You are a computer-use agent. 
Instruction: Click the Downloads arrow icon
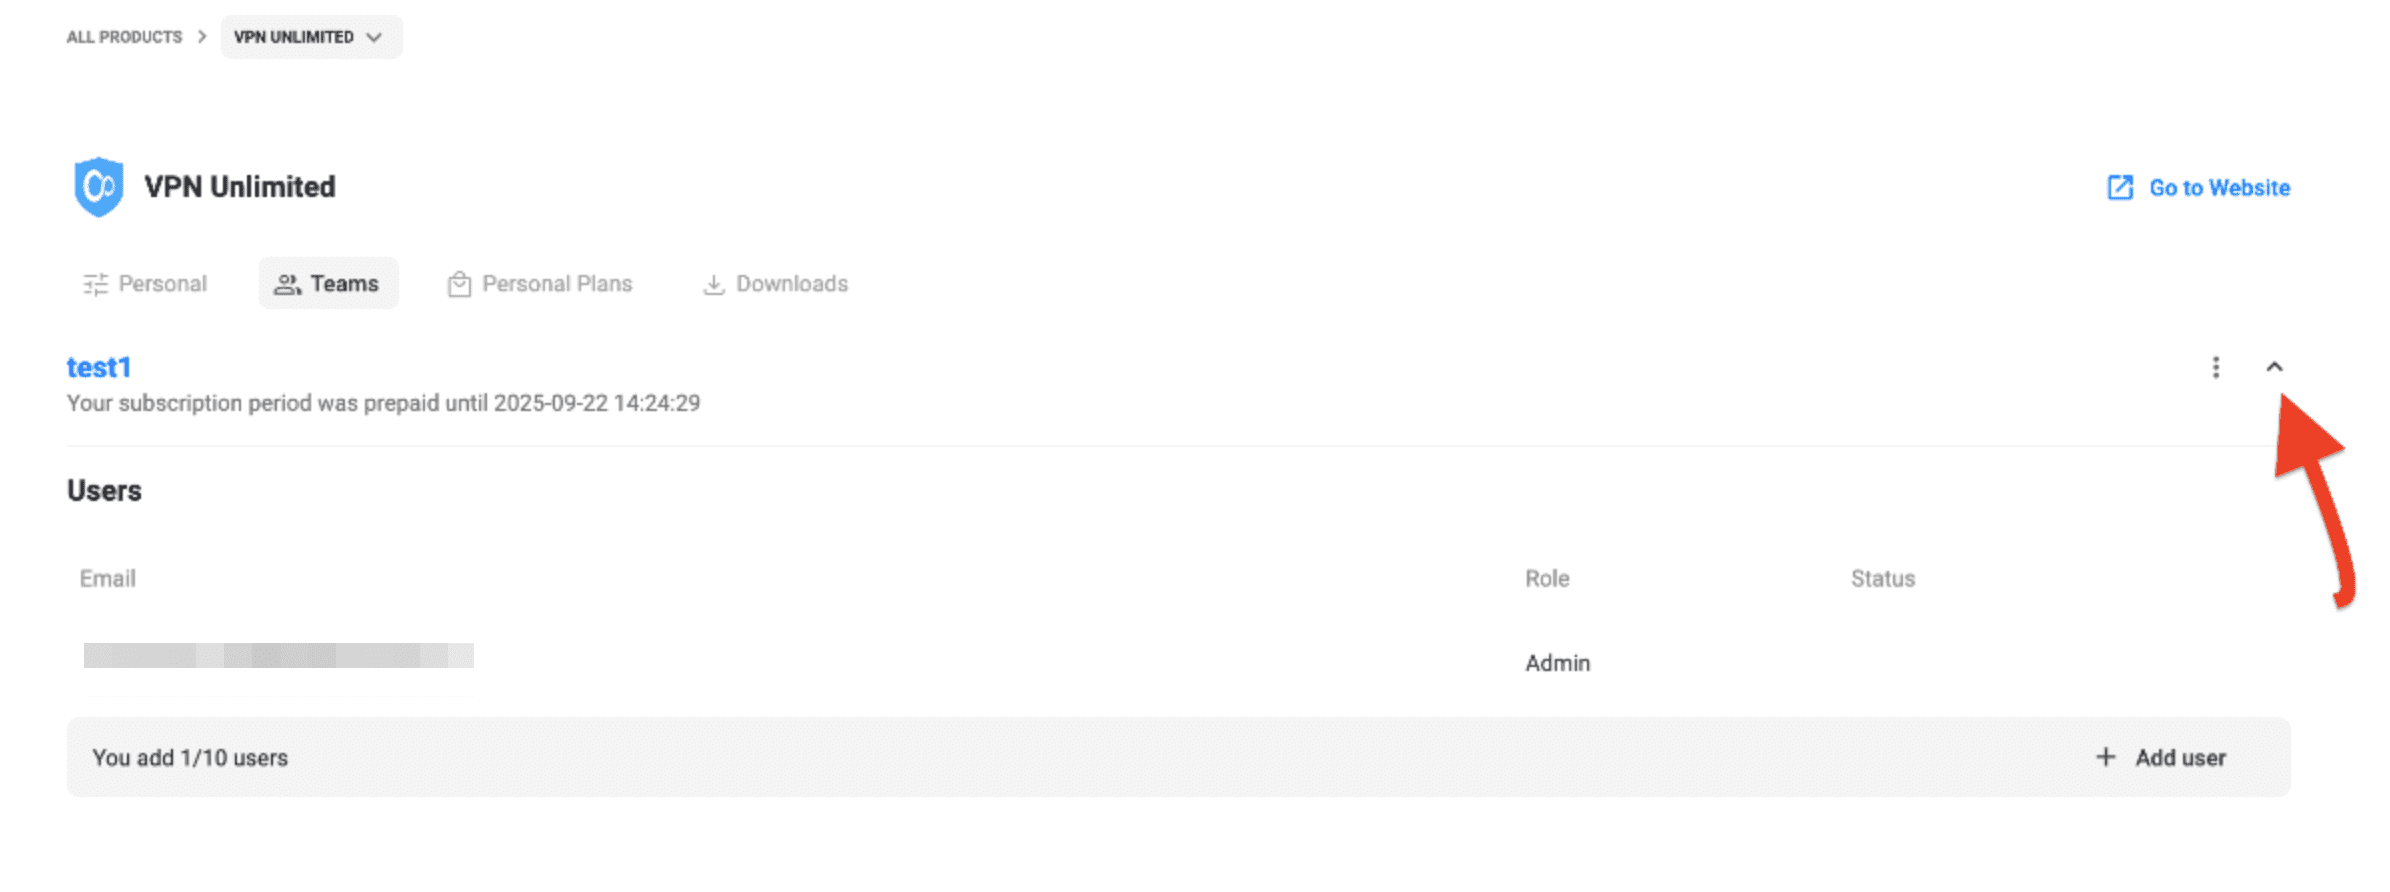[713, 285]
